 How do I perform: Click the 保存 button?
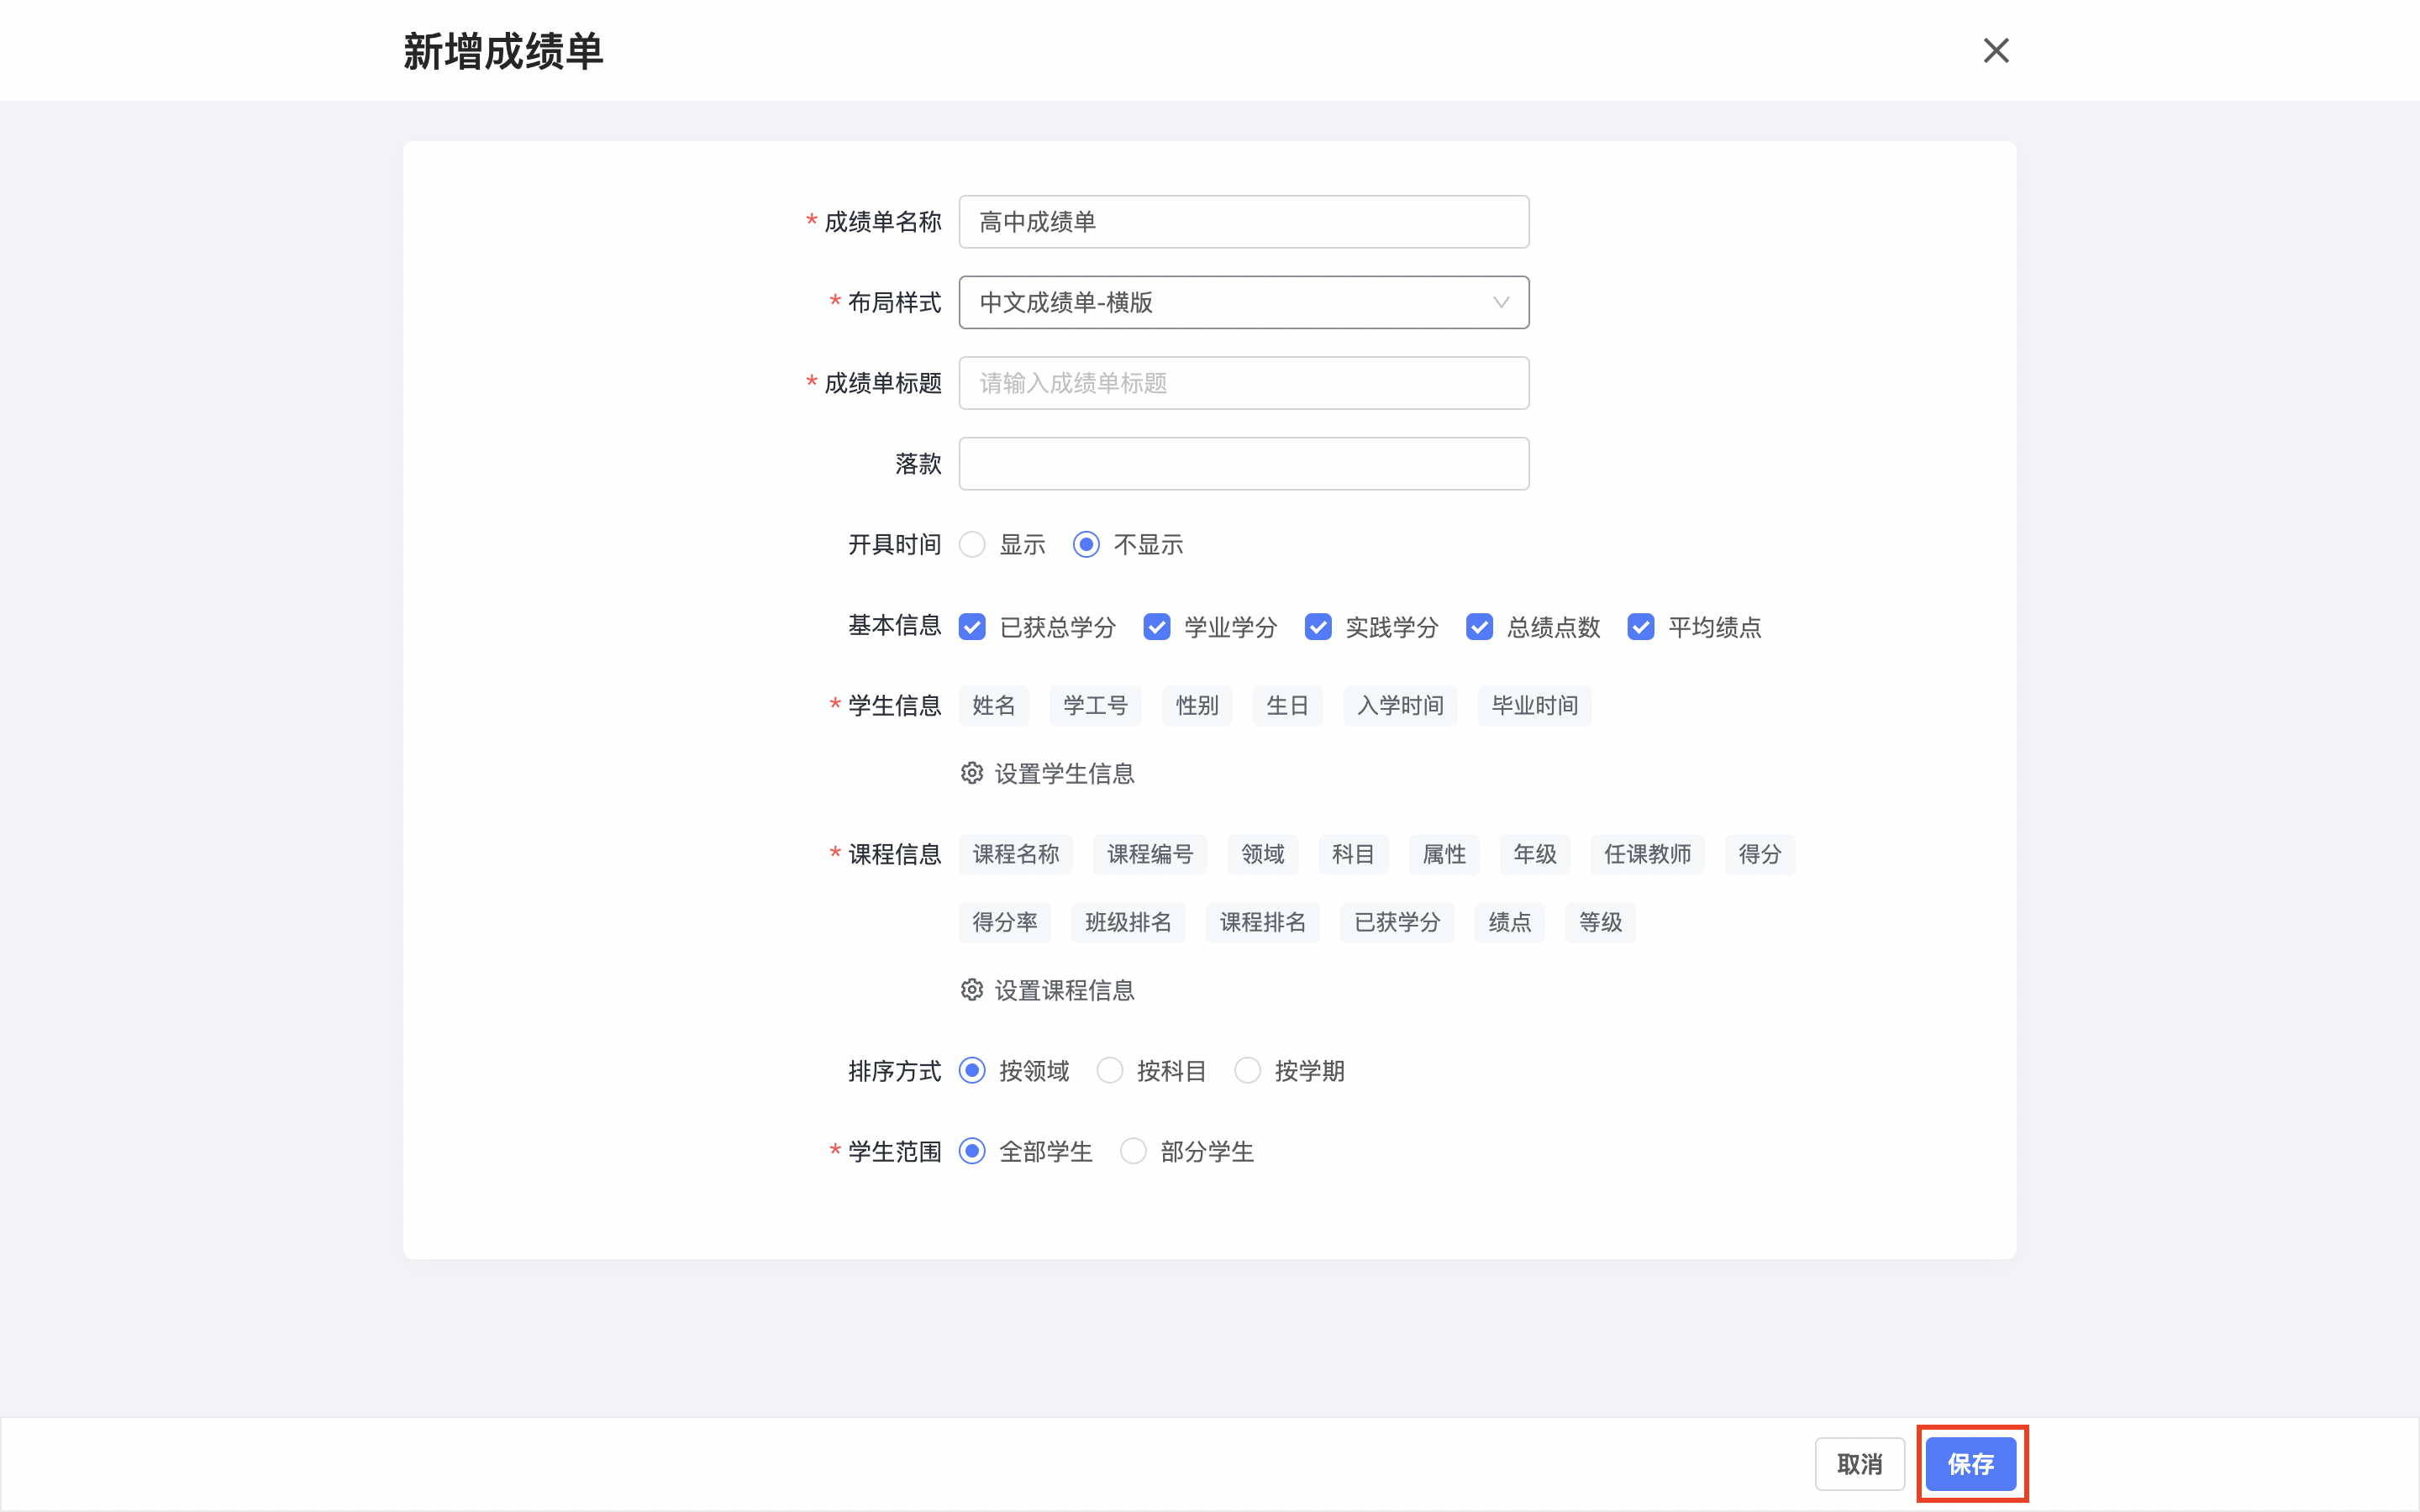click(x=1970, y=1464)
